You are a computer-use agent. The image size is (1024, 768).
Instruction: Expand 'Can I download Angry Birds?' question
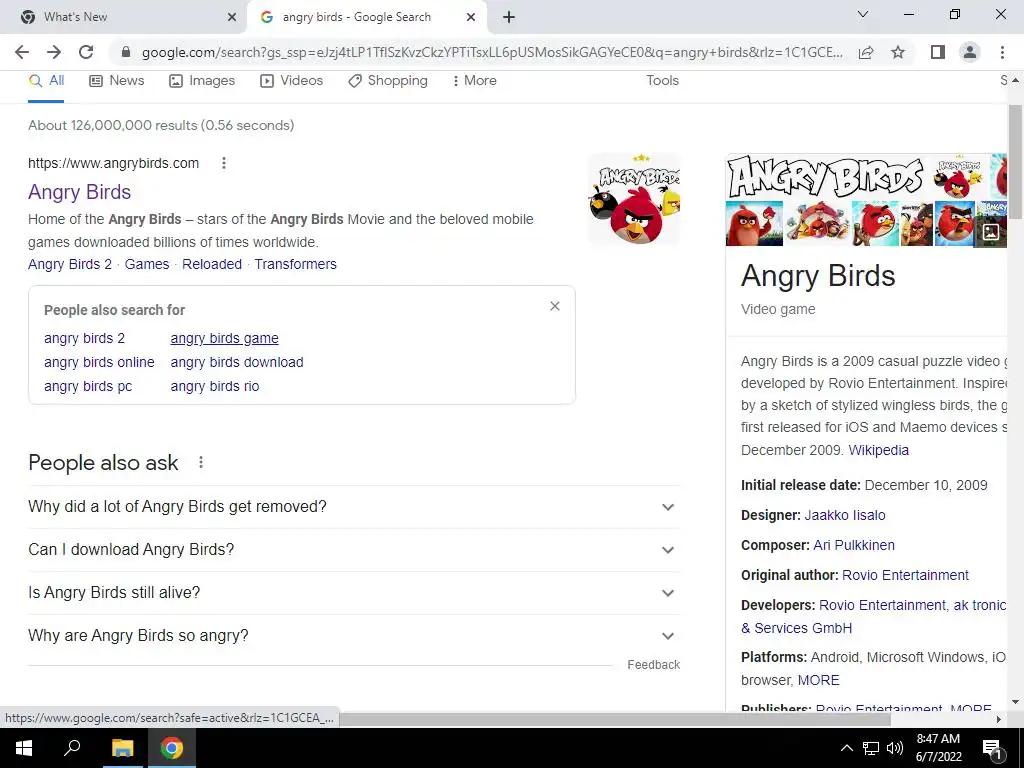354,550
